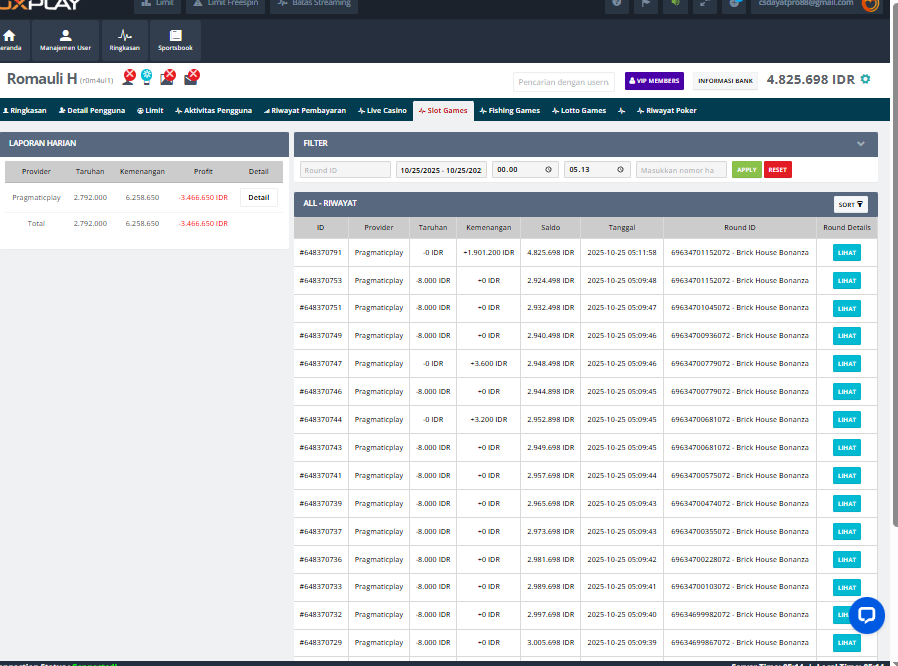The height and width of the screenshot is (666, 898).
Task: Click the start time 00.00 field
Action: coord(525,170)
